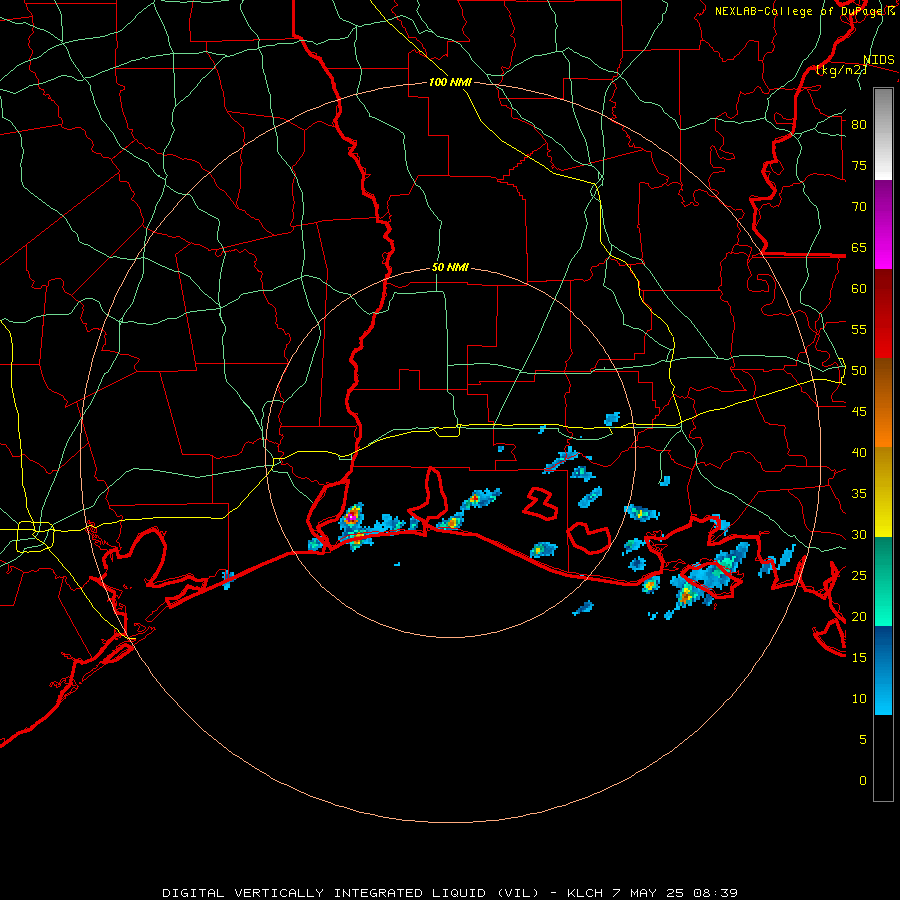Click the 50 value on the color scale

point(859,371)
